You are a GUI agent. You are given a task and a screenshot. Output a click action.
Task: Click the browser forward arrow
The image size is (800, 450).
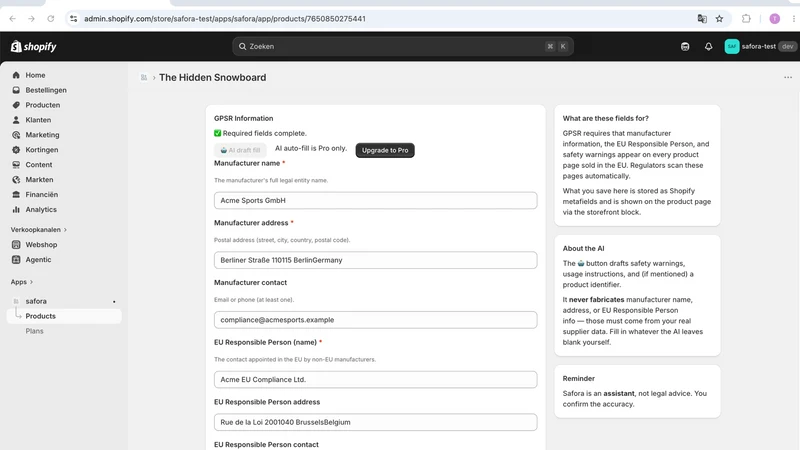coord(31,19)
